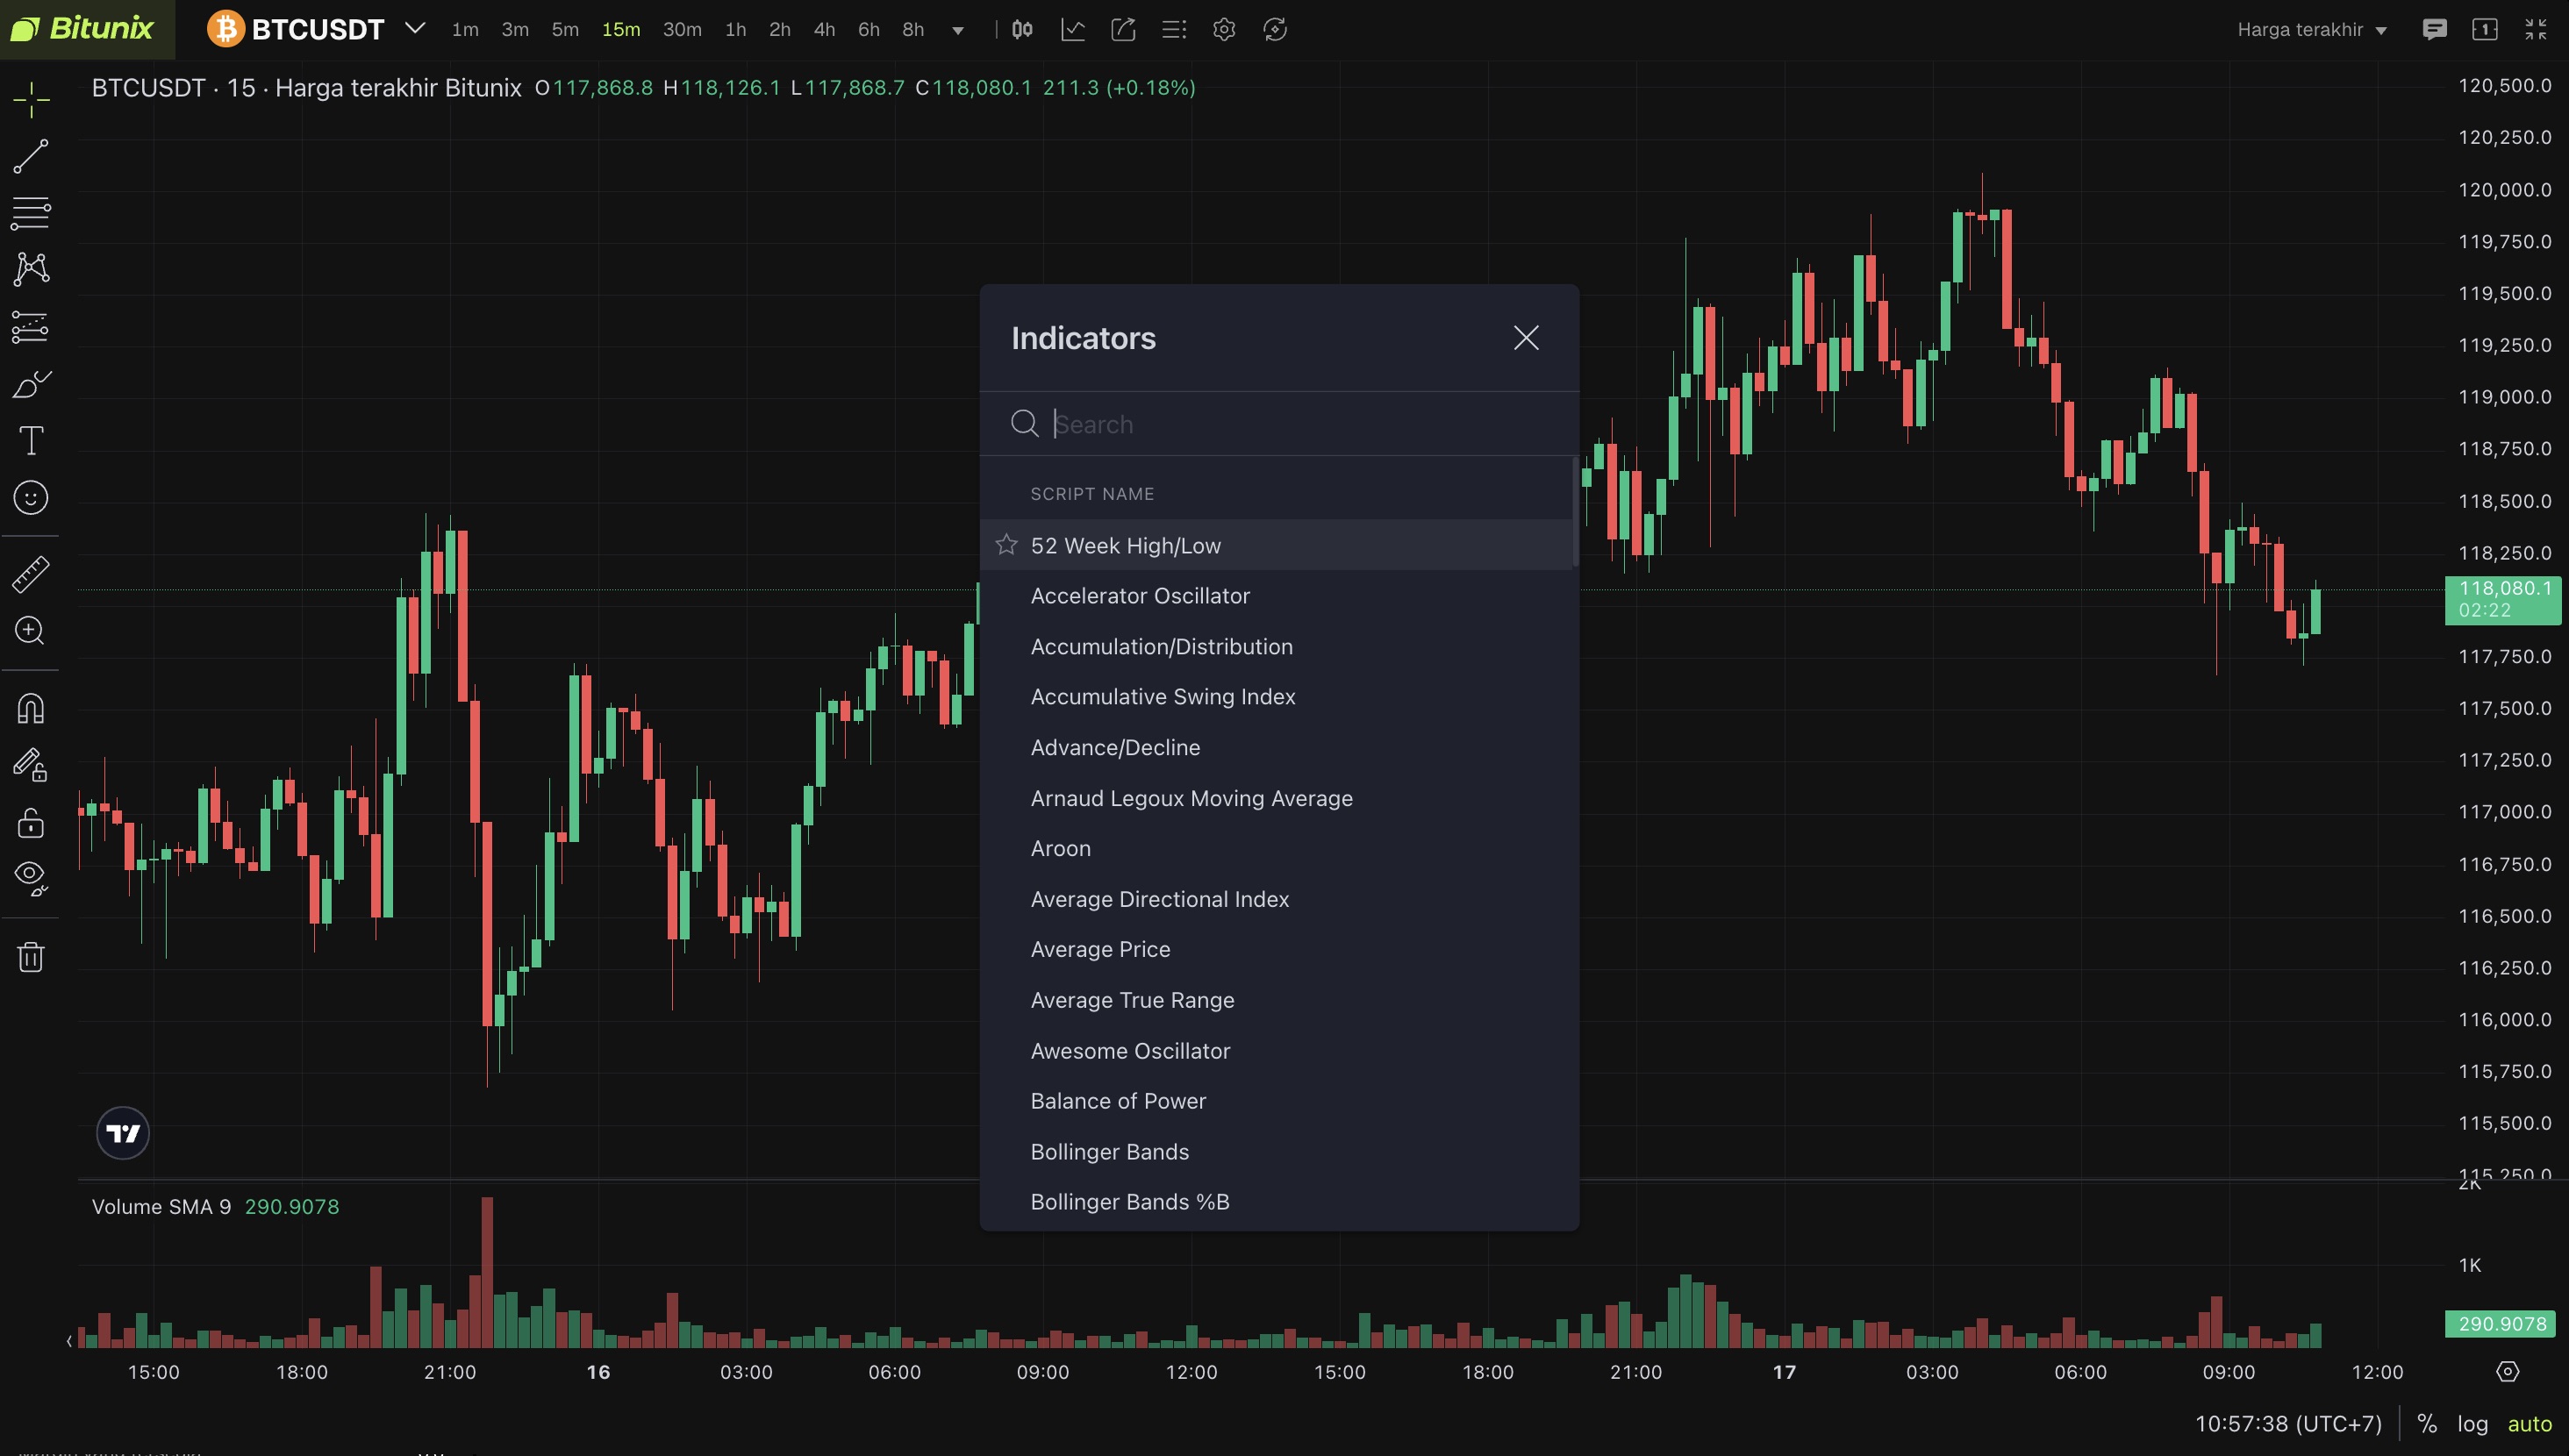Open the Fibonacci retracement tools
Viewport: 2569px width, 1456px height.
[31, 212]
